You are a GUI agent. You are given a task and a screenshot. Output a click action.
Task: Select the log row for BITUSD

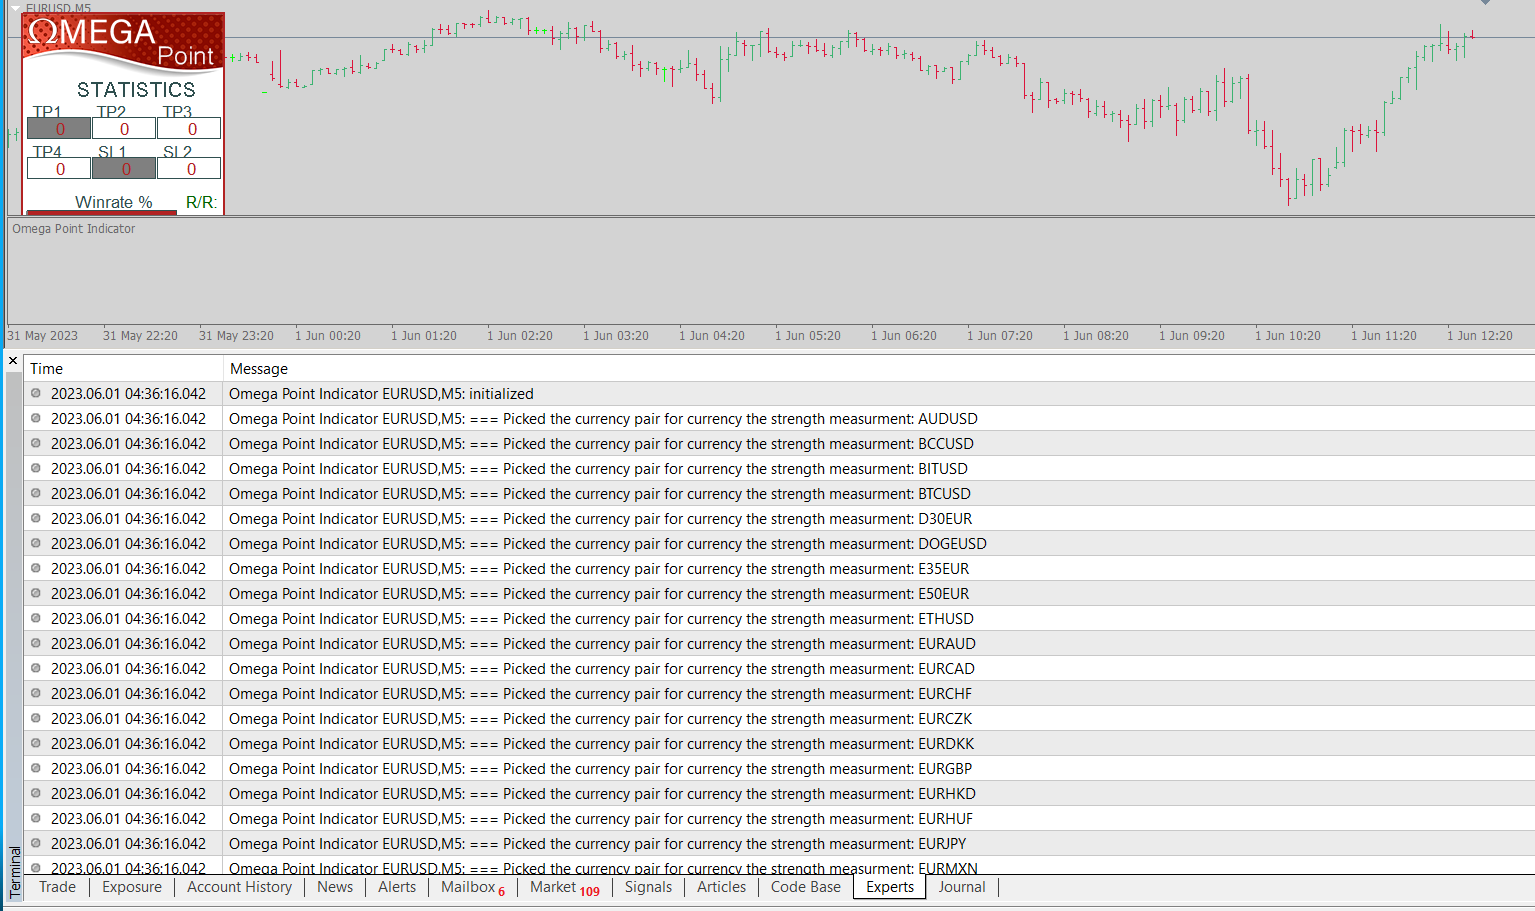click(x=780, y=469)
